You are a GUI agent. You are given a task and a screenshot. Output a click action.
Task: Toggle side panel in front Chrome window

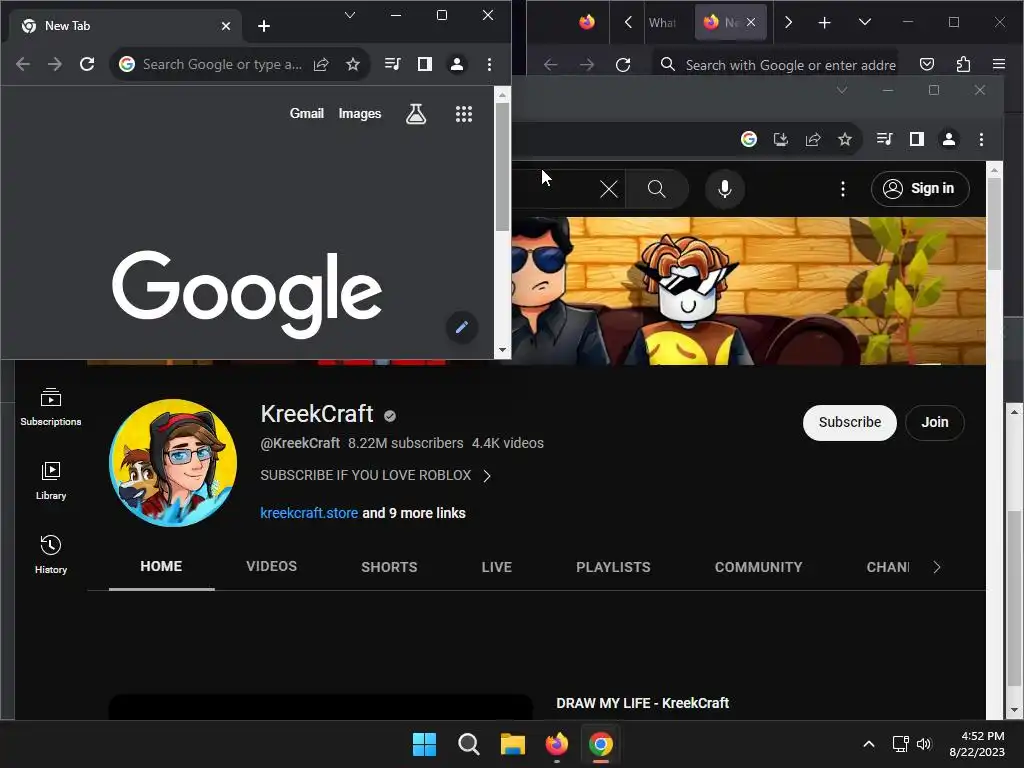pyautogui.click(x=424, y=64)
